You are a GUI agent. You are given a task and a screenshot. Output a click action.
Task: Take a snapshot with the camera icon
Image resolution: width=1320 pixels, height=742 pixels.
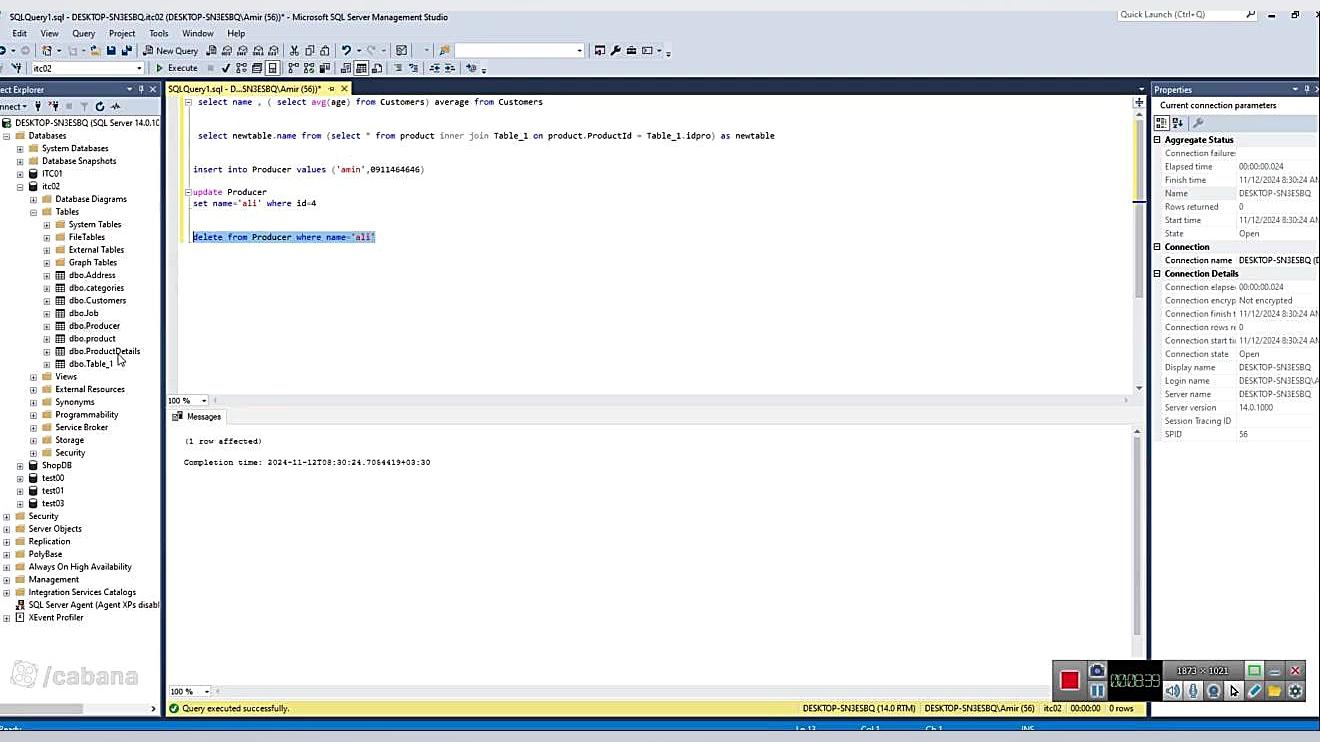coord(1097,670)
